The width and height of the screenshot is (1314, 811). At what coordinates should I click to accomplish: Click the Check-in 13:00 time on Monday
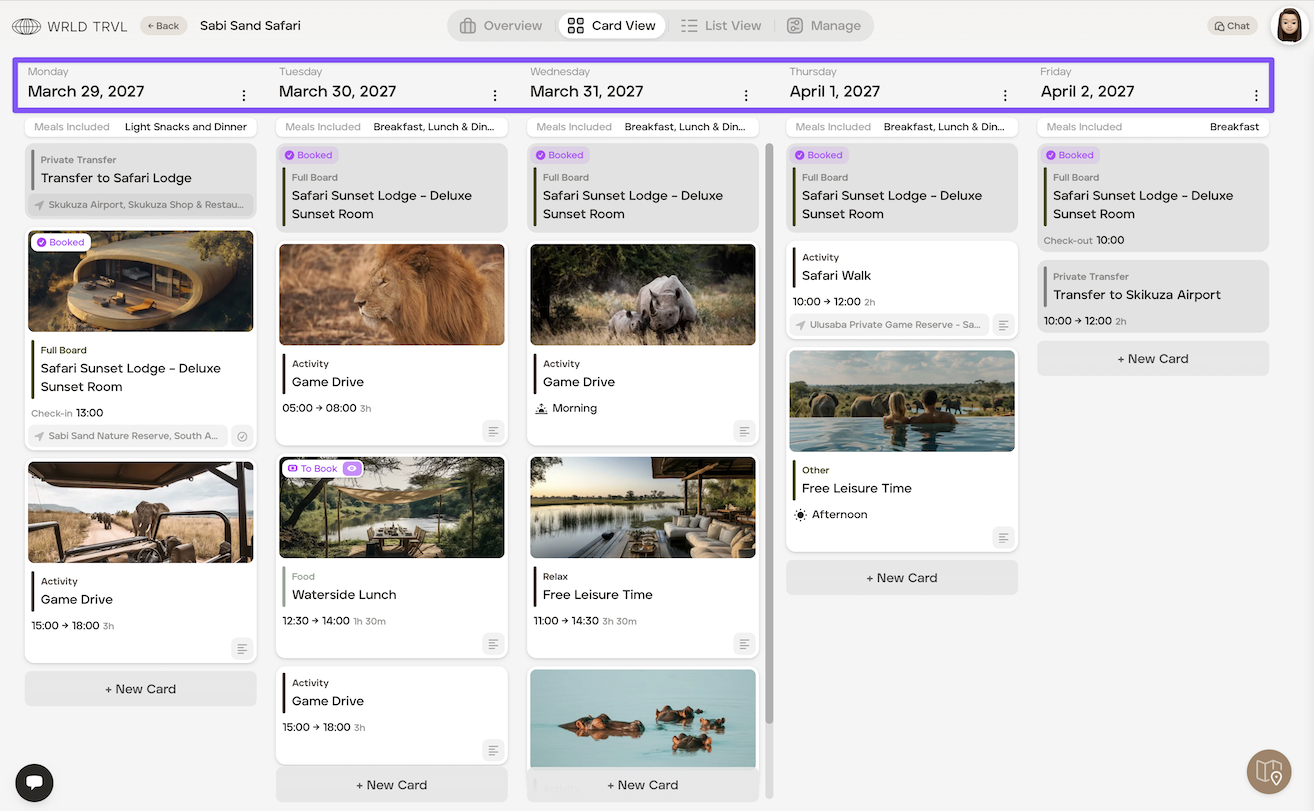coord(67,413)
